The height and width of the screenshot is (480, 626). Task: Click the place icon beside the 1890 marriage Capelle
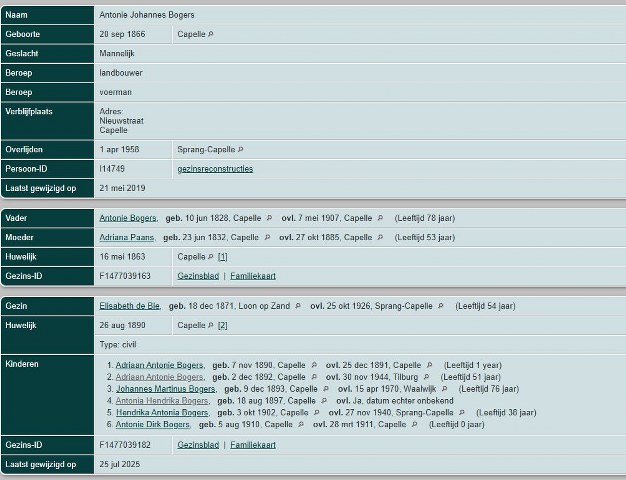coord(211,325)
